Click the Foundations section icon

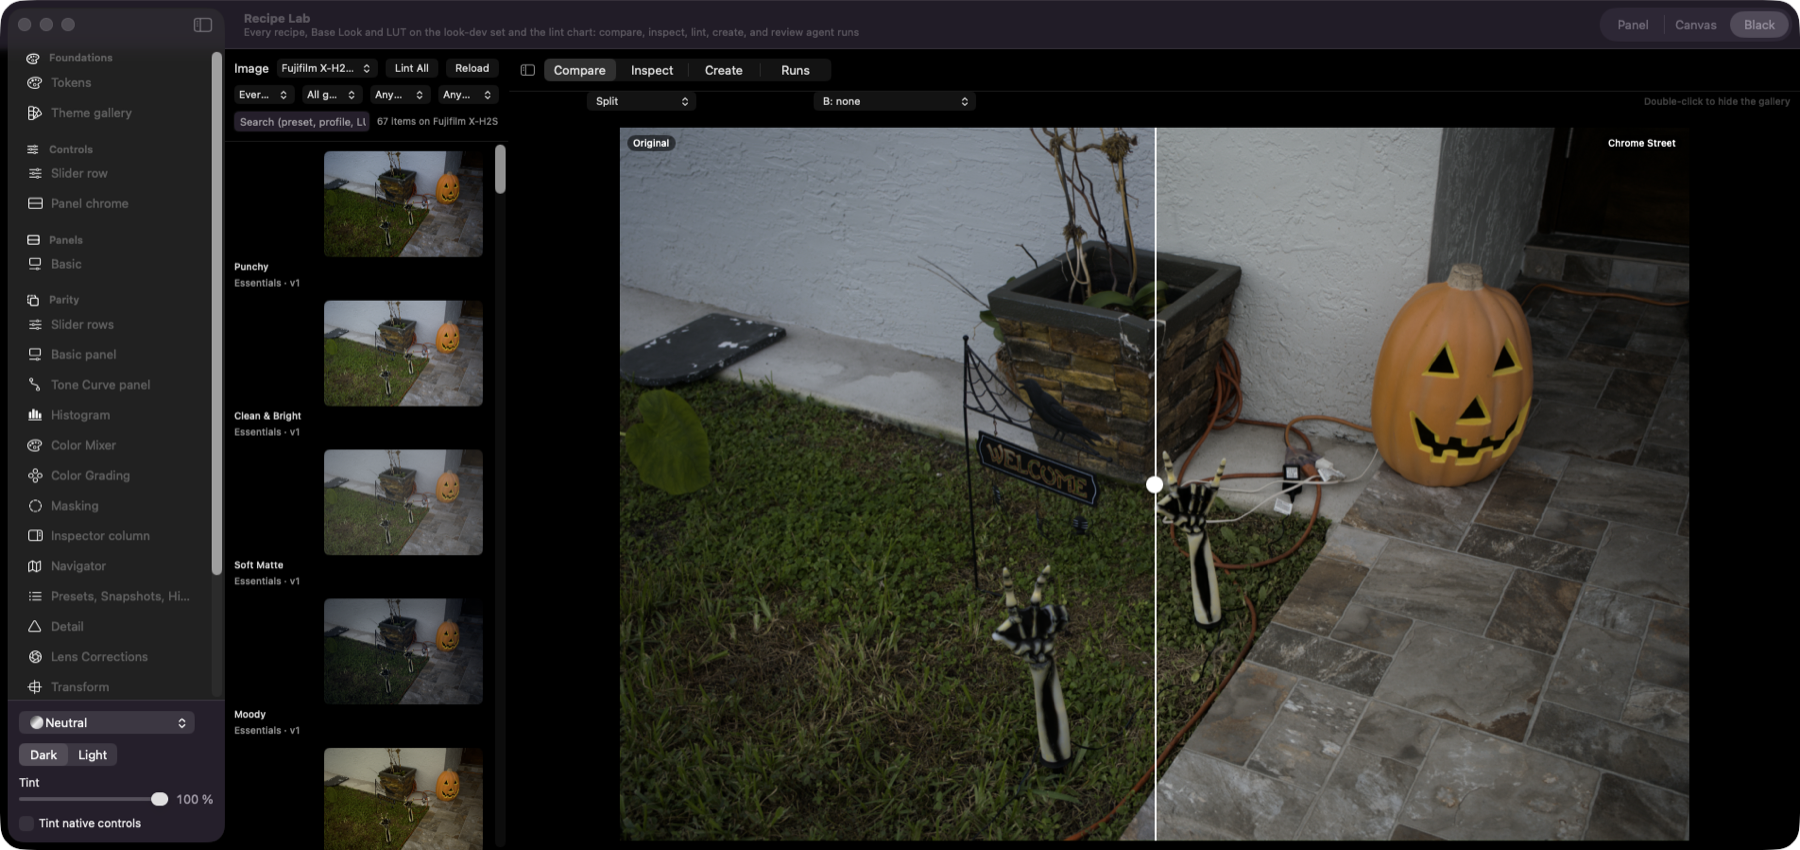(33, 58)
